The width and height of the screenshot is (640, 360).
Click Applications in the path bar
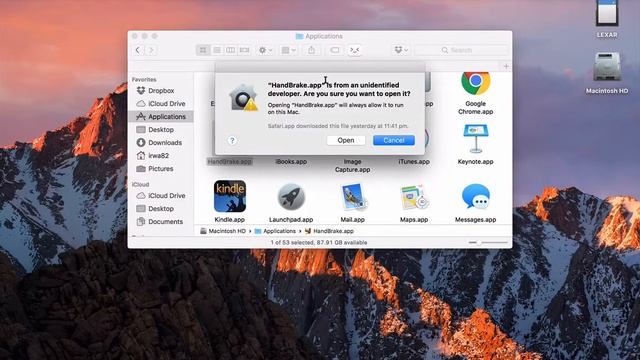pyautogui.click(x=275, y=231)
